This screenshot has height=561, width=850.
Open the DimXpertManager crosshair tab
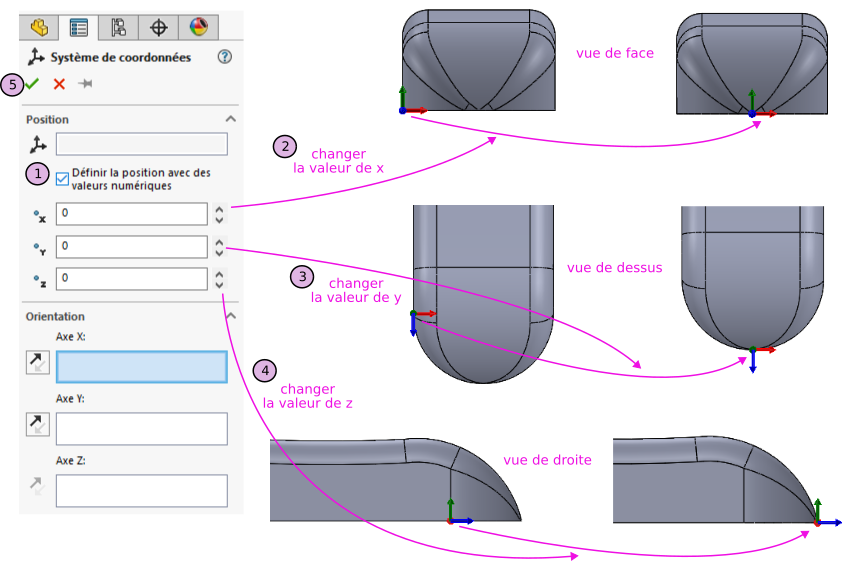pyautogui.click(x=158, y=27)
